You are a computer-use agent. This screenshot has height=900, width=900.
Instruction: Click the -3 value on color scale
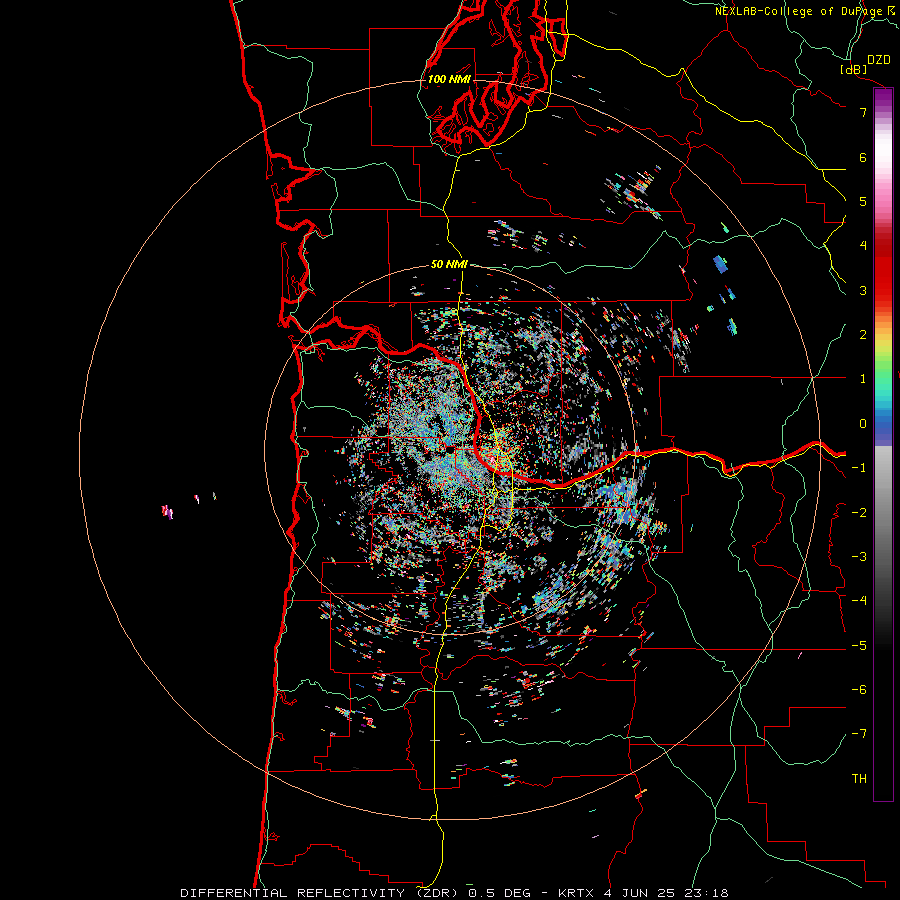[859, 557]
